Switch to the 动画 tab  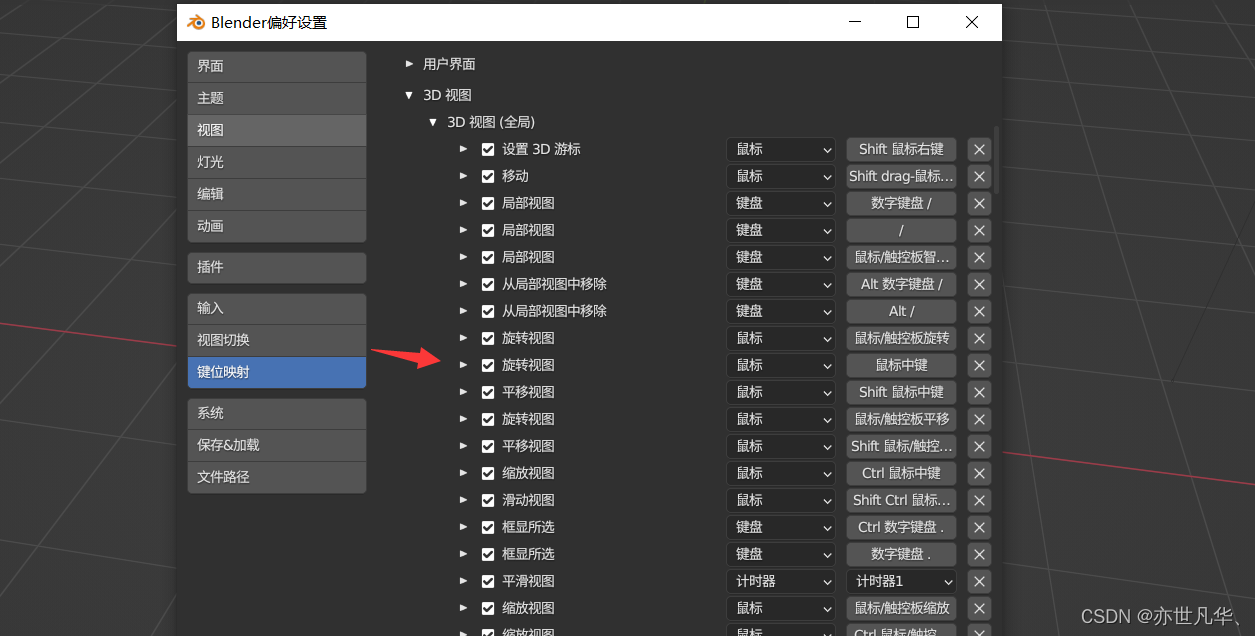point(277,226)
